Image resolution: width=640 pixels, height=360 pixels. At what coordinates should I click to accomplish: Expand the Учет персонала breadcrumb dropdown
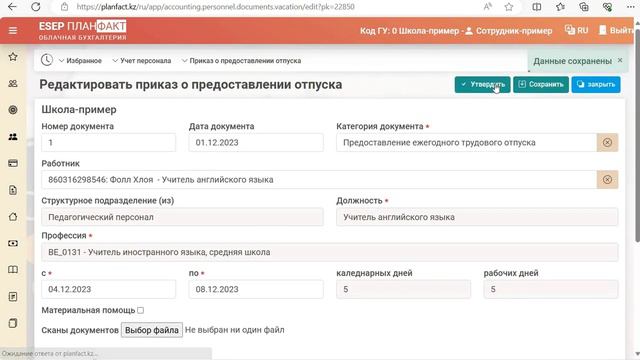click(142, 60)
